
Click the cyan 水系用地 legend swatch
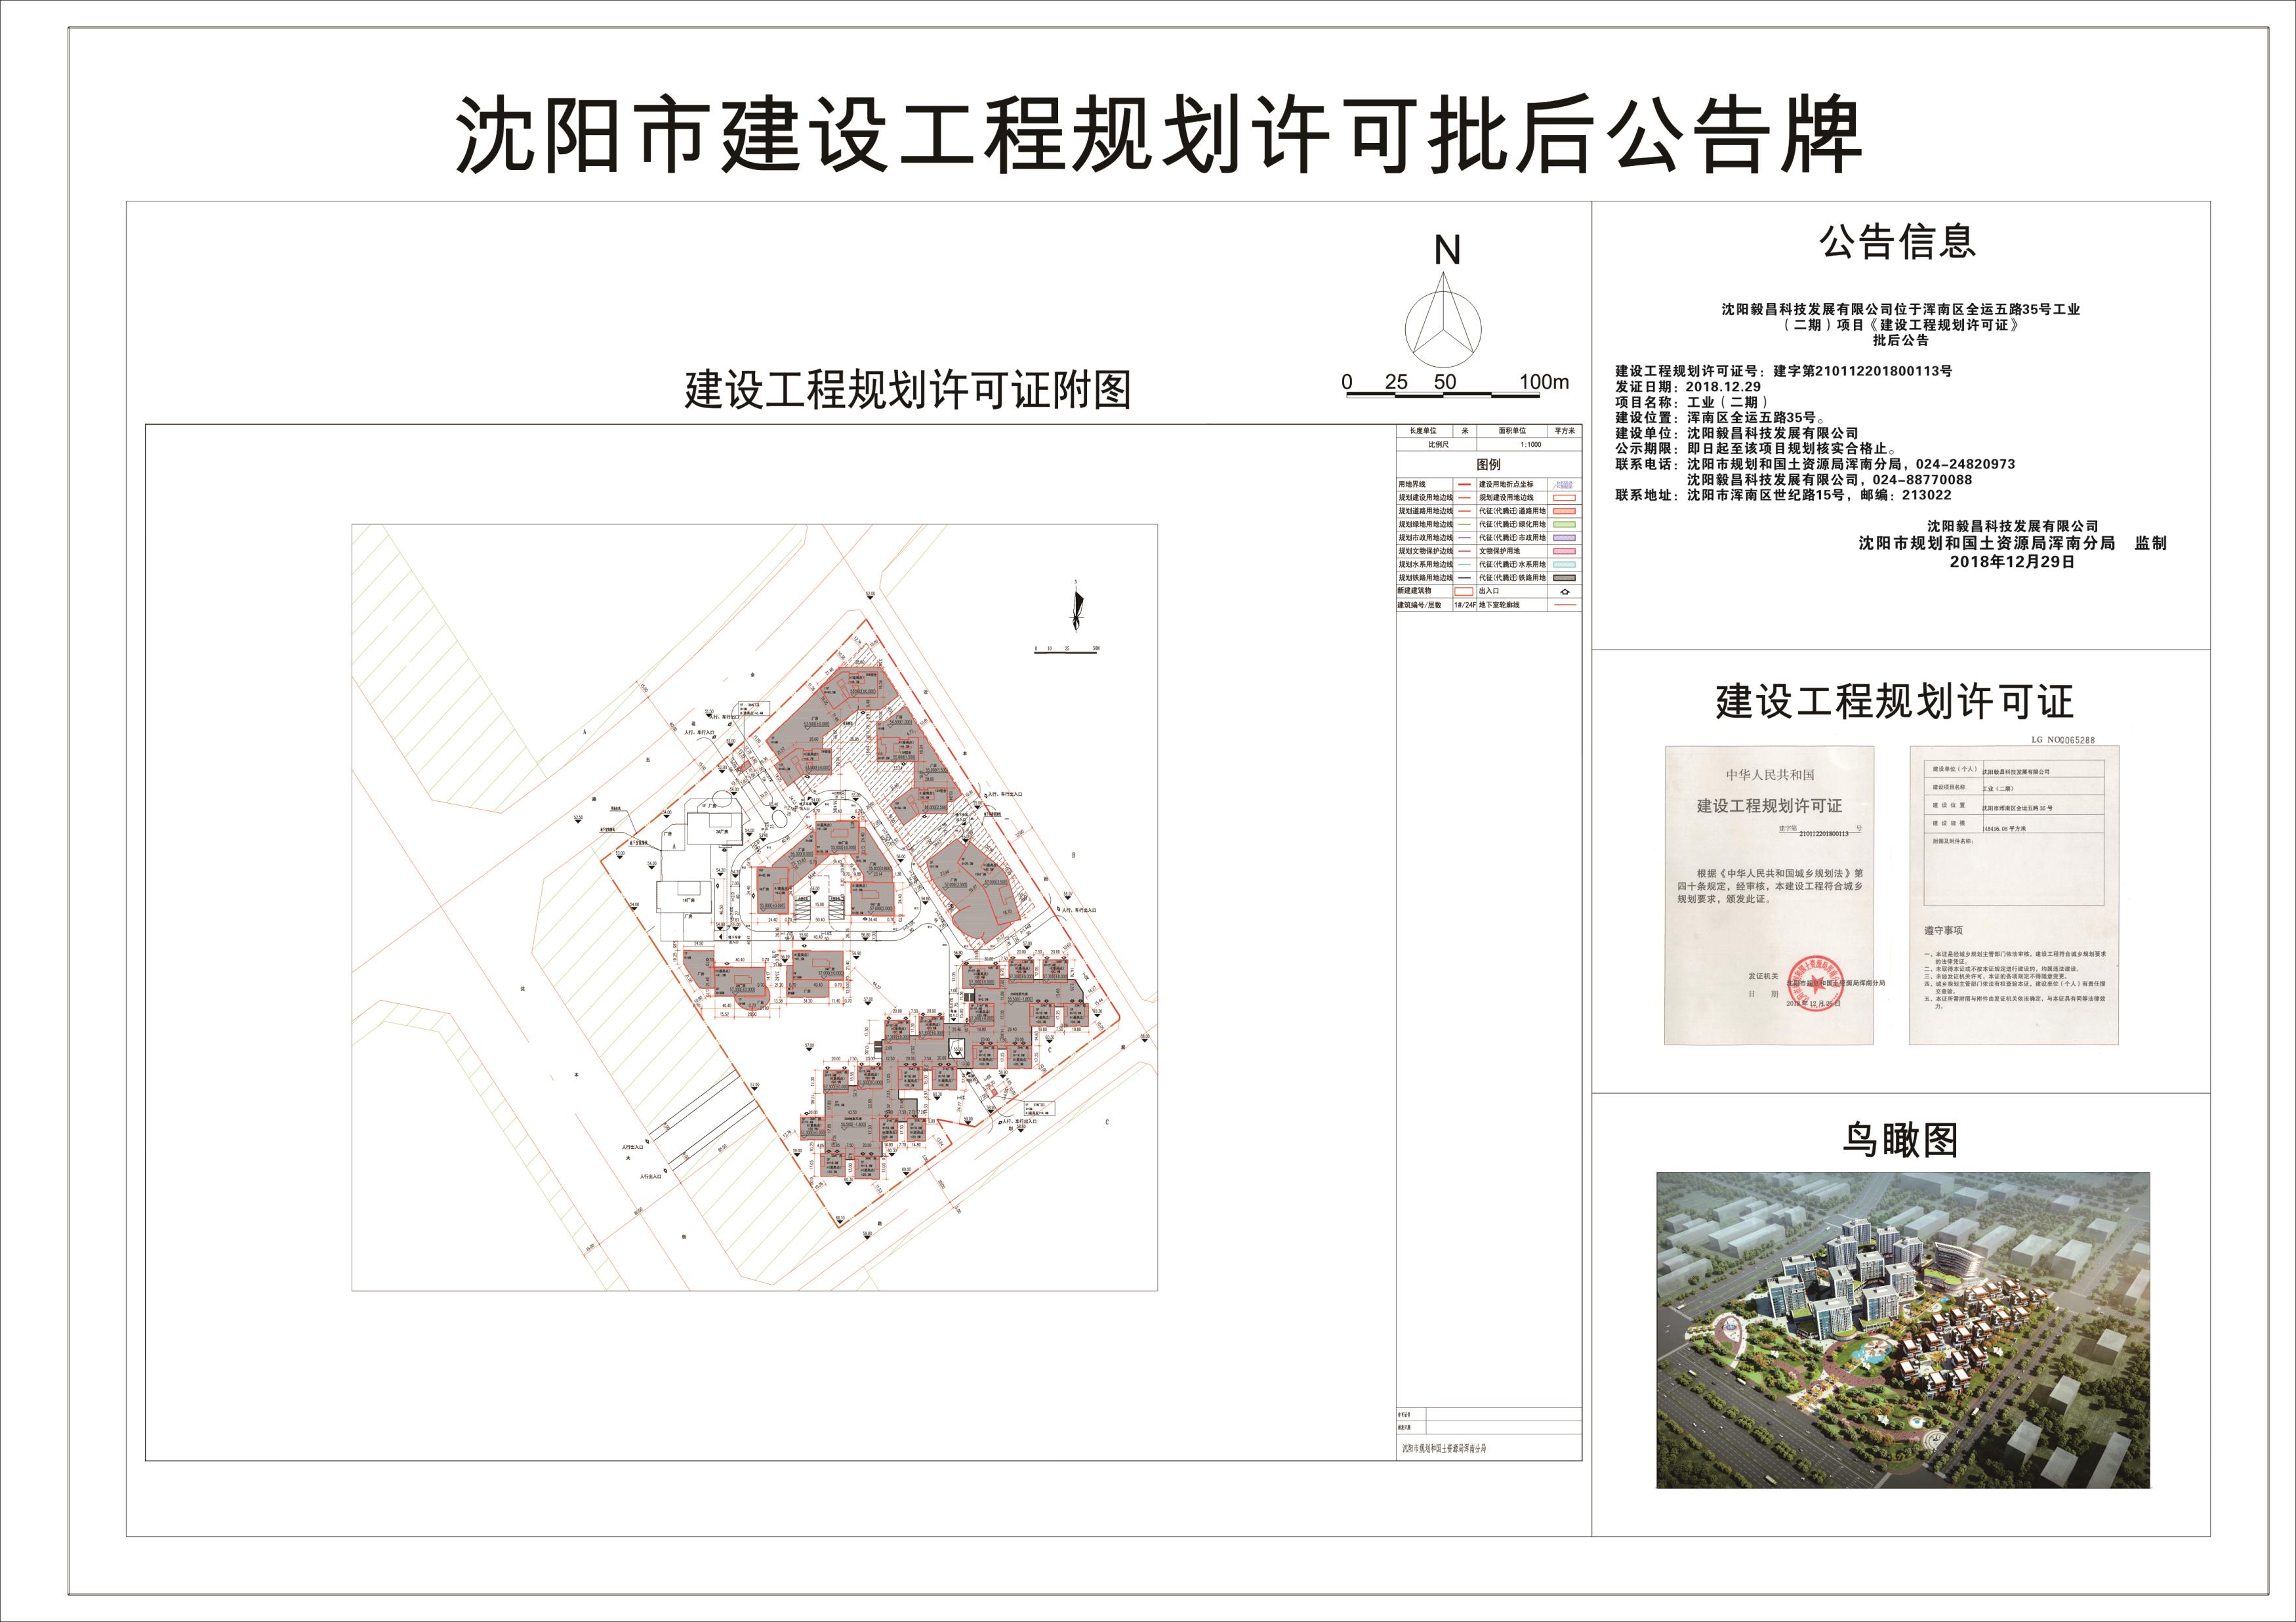click(1565, 565)
